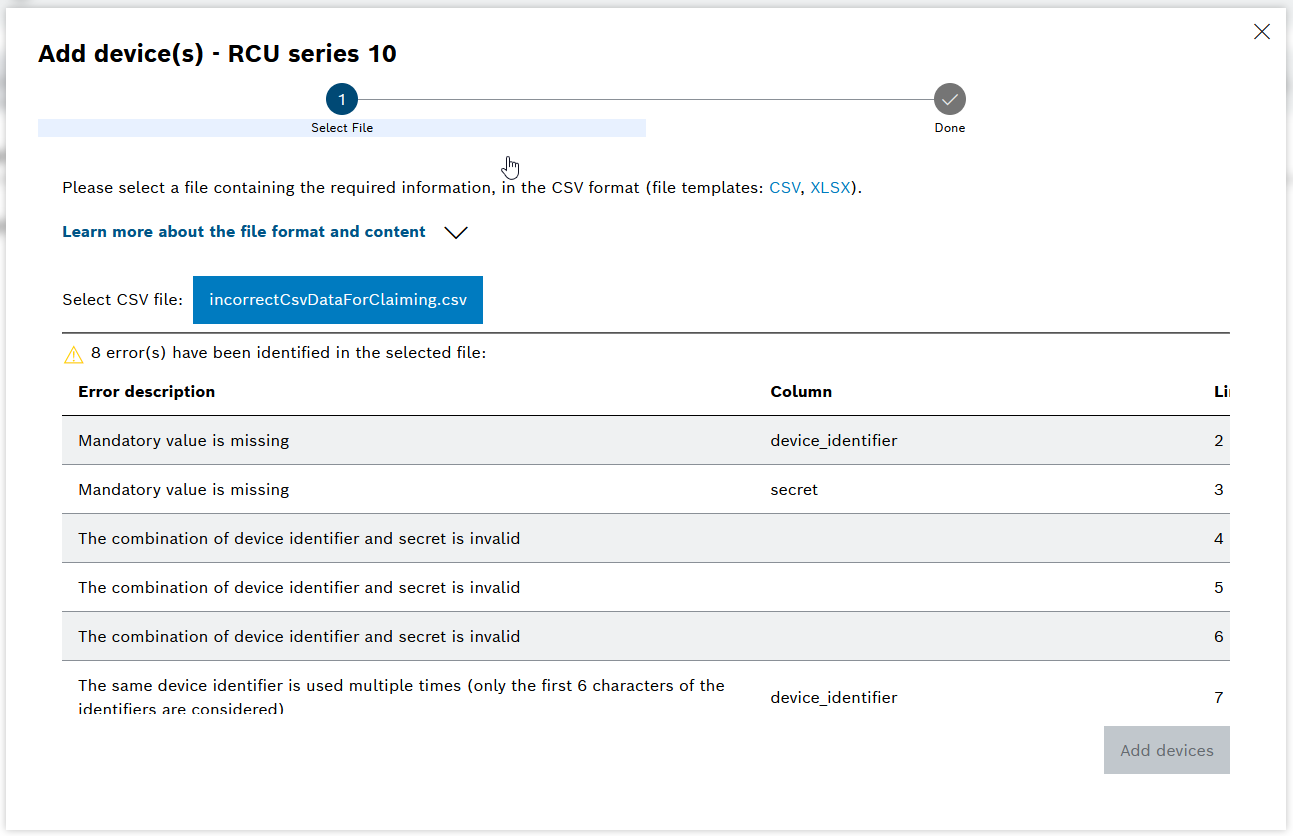This screenshot has width=1293, height=836.
Task: Click the 'Column' table header
Action: (x=801, y=392)
